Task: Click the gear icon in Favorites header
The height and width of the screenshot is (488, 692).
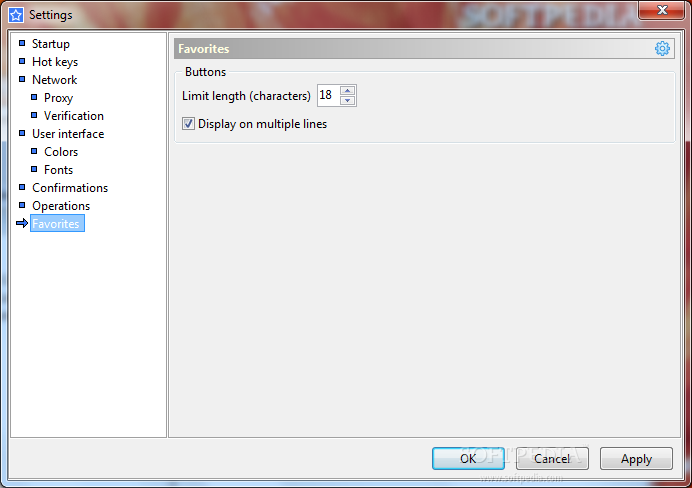Action: point(662,48)
